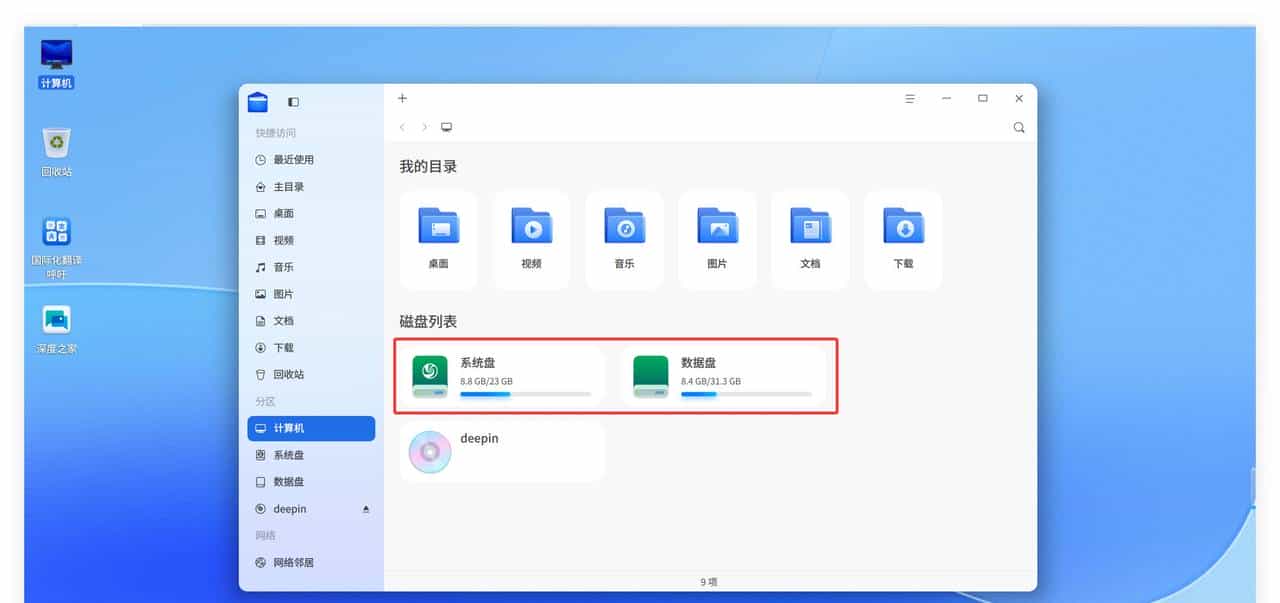Image resolution: width=1280 pixels, height=603 pixels.
Task: Select 数据盘 in the sidebar partition list
Action: point(290,481)
